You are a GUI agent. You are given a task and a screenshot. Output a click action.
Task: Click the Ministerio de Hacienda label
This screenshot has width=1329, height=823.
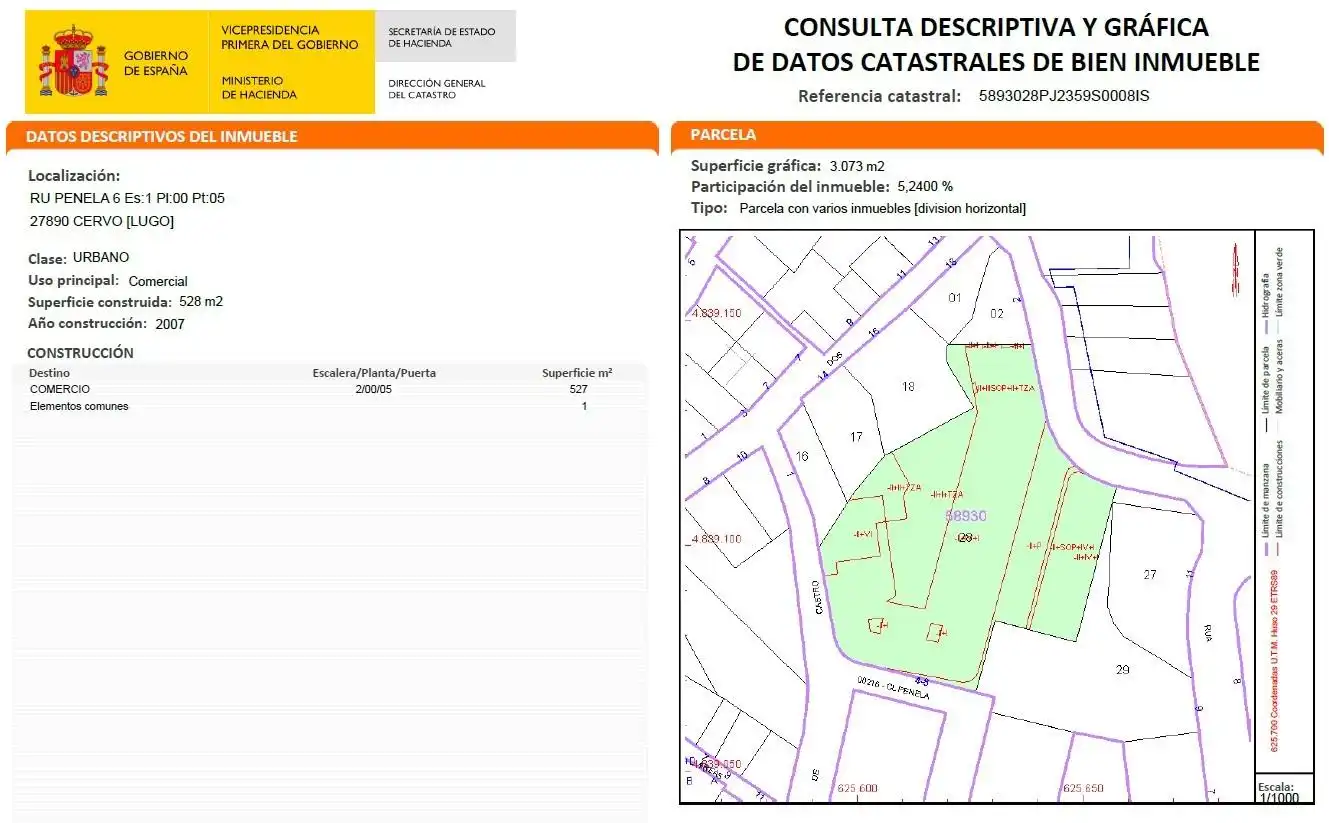(259, 88)
